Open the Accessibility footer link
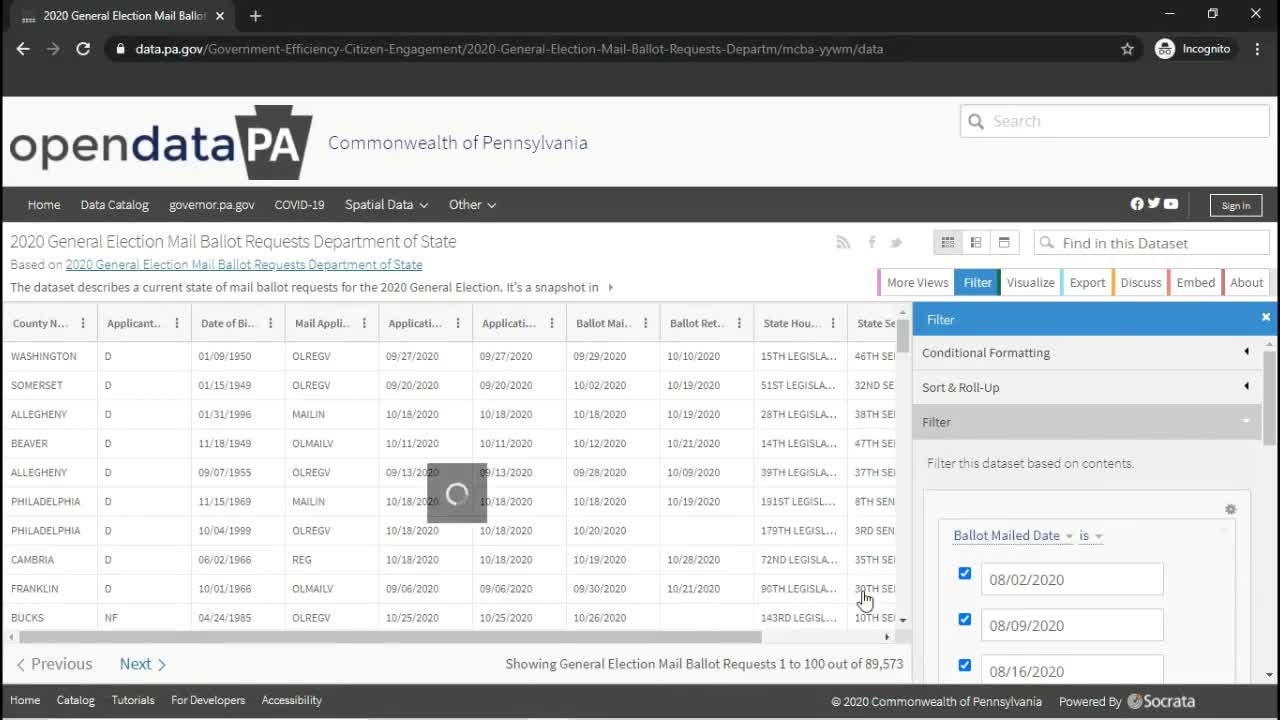Viewport: 1280px width, 720px height. pyautogui.click(x=292, y=700)
